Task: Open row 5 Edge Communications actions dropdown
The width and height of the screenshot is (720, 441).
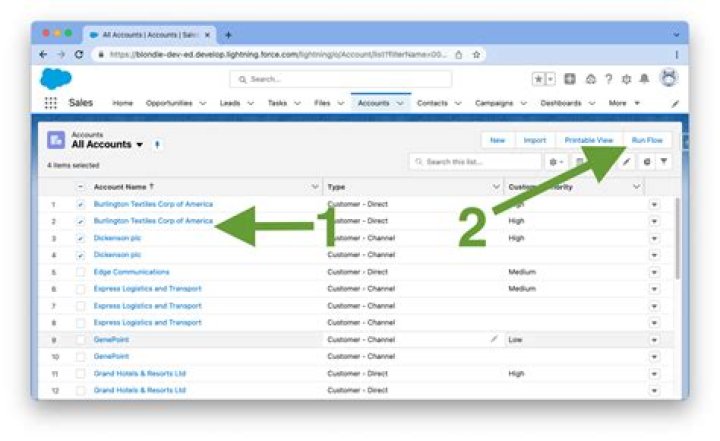Action: pyautogui.click(x=654, y=272)
